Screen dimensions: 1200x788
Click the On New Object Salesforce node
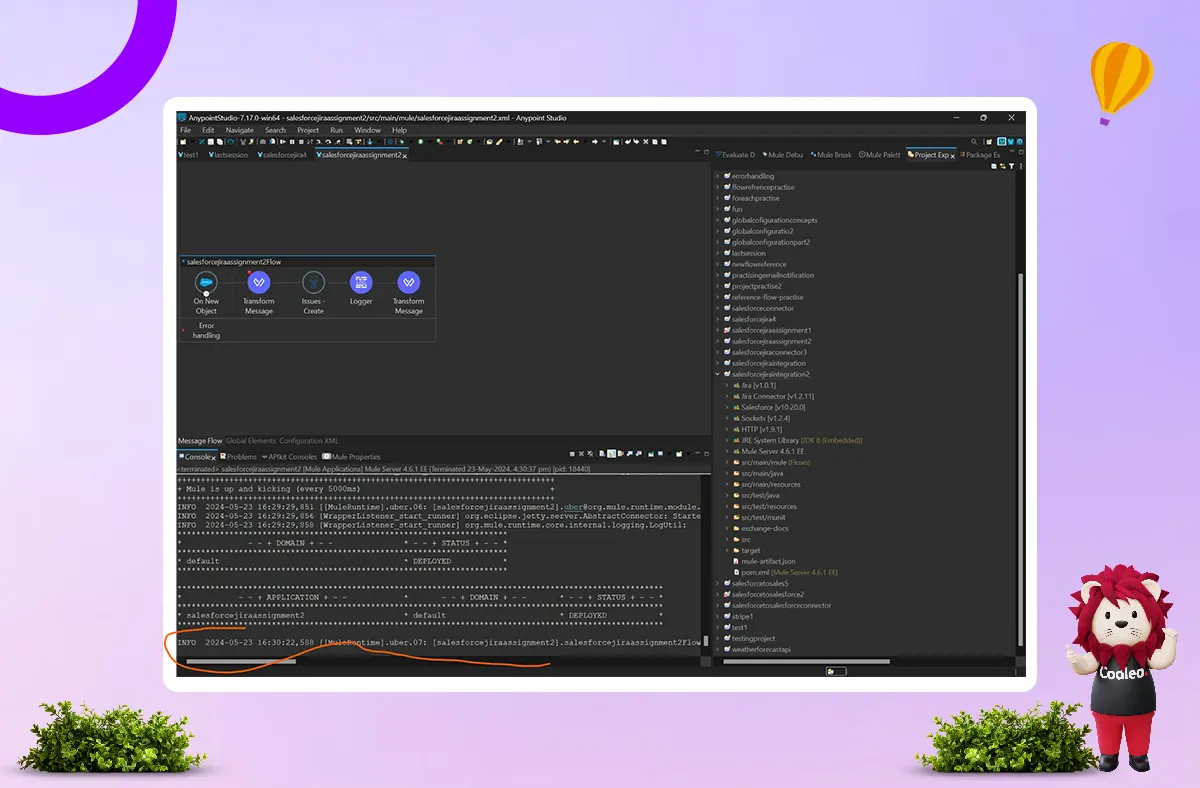(x=206, y=283)
